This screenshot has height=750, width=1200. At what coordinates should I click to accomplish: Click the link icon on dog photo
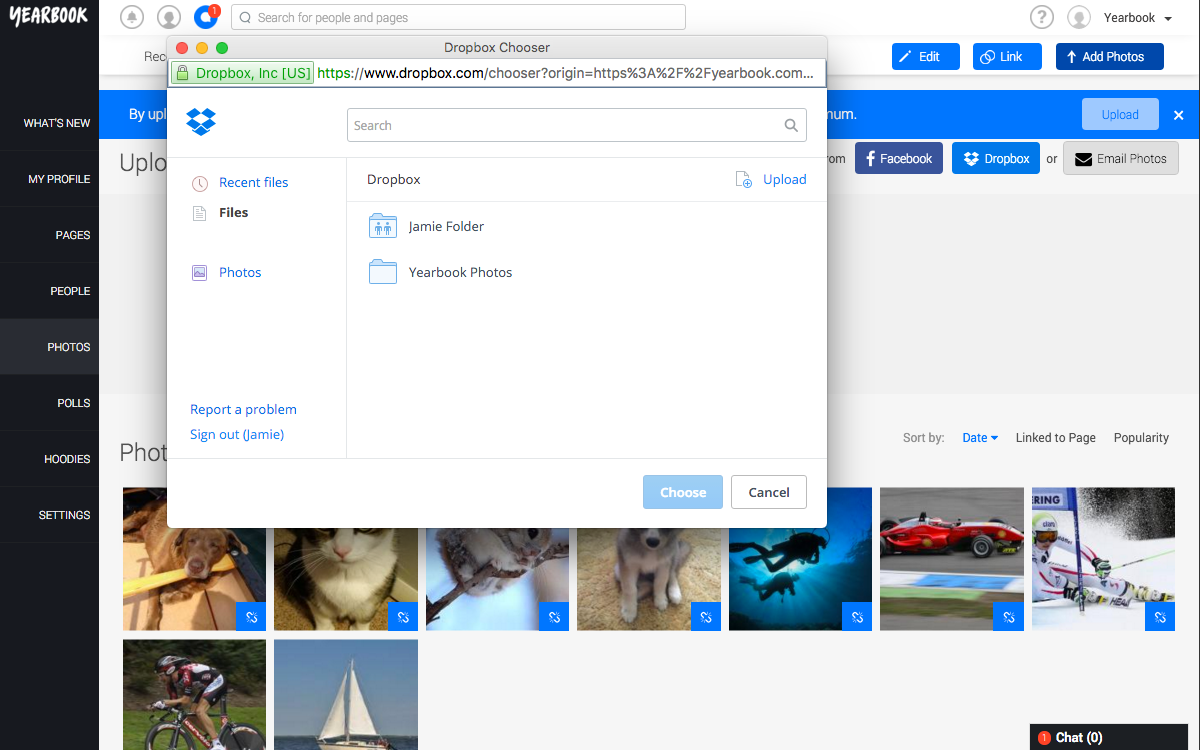tap(251, 616)
